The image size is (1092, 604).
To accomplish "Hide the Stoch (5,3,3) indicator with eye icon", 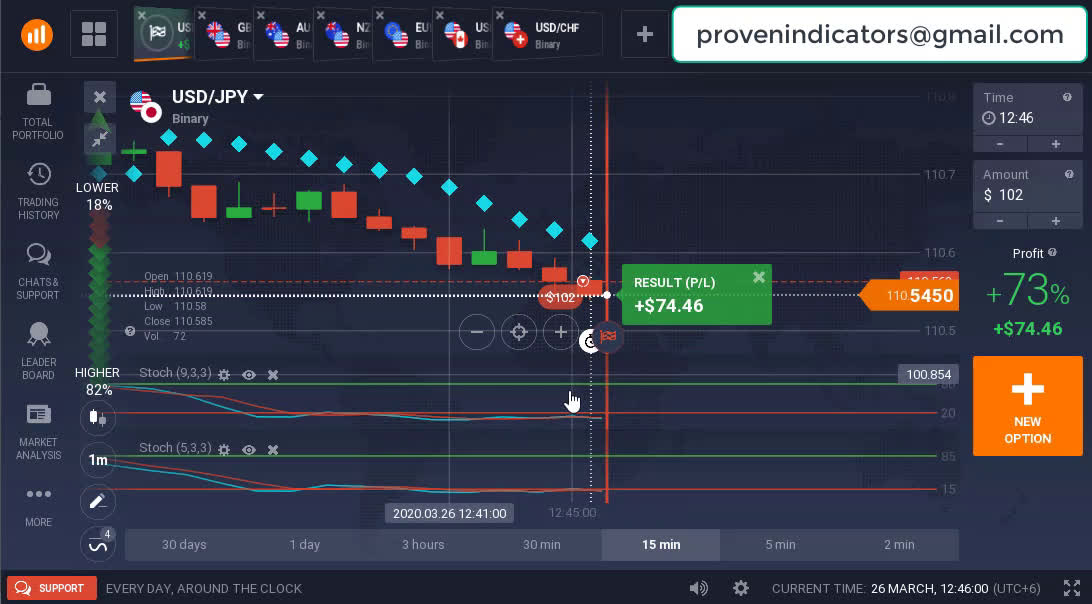I will 249,450.
